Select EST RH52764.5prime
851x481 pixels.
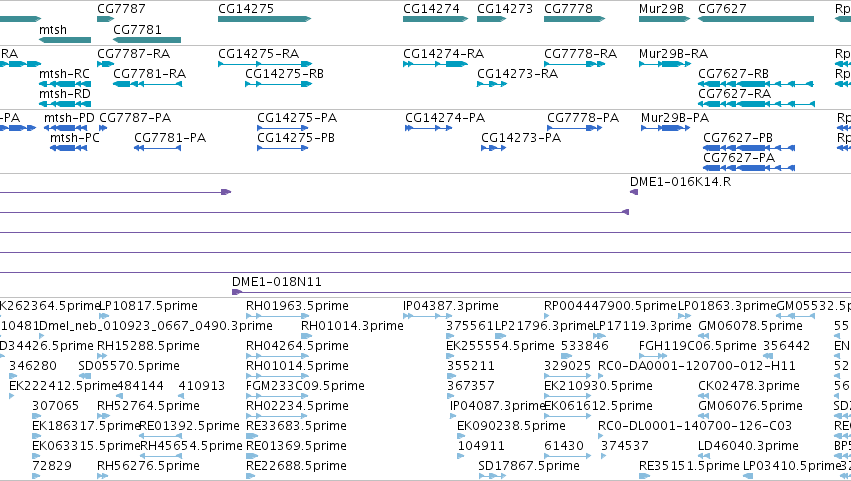tap(148, 406)
